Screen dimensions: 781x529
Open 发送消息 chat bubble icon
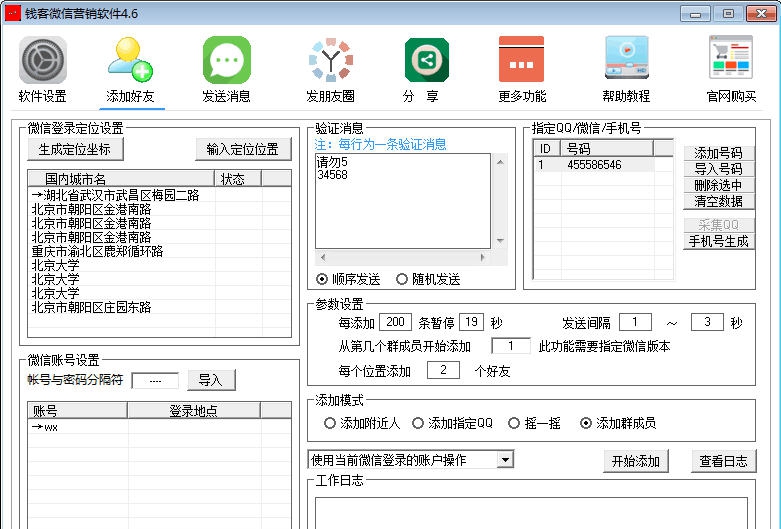pyautogui.click(x=227, y=60)
